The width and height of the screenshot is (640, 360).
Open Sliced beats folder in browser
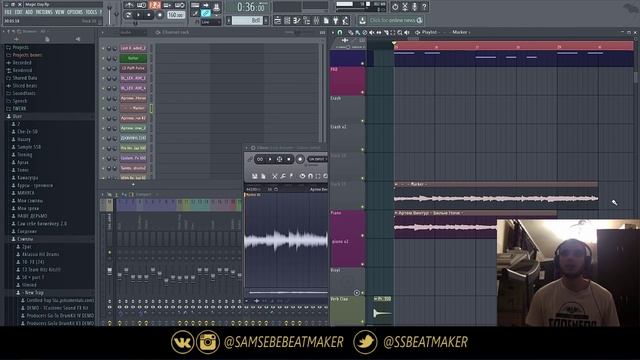tap(24, 86)
